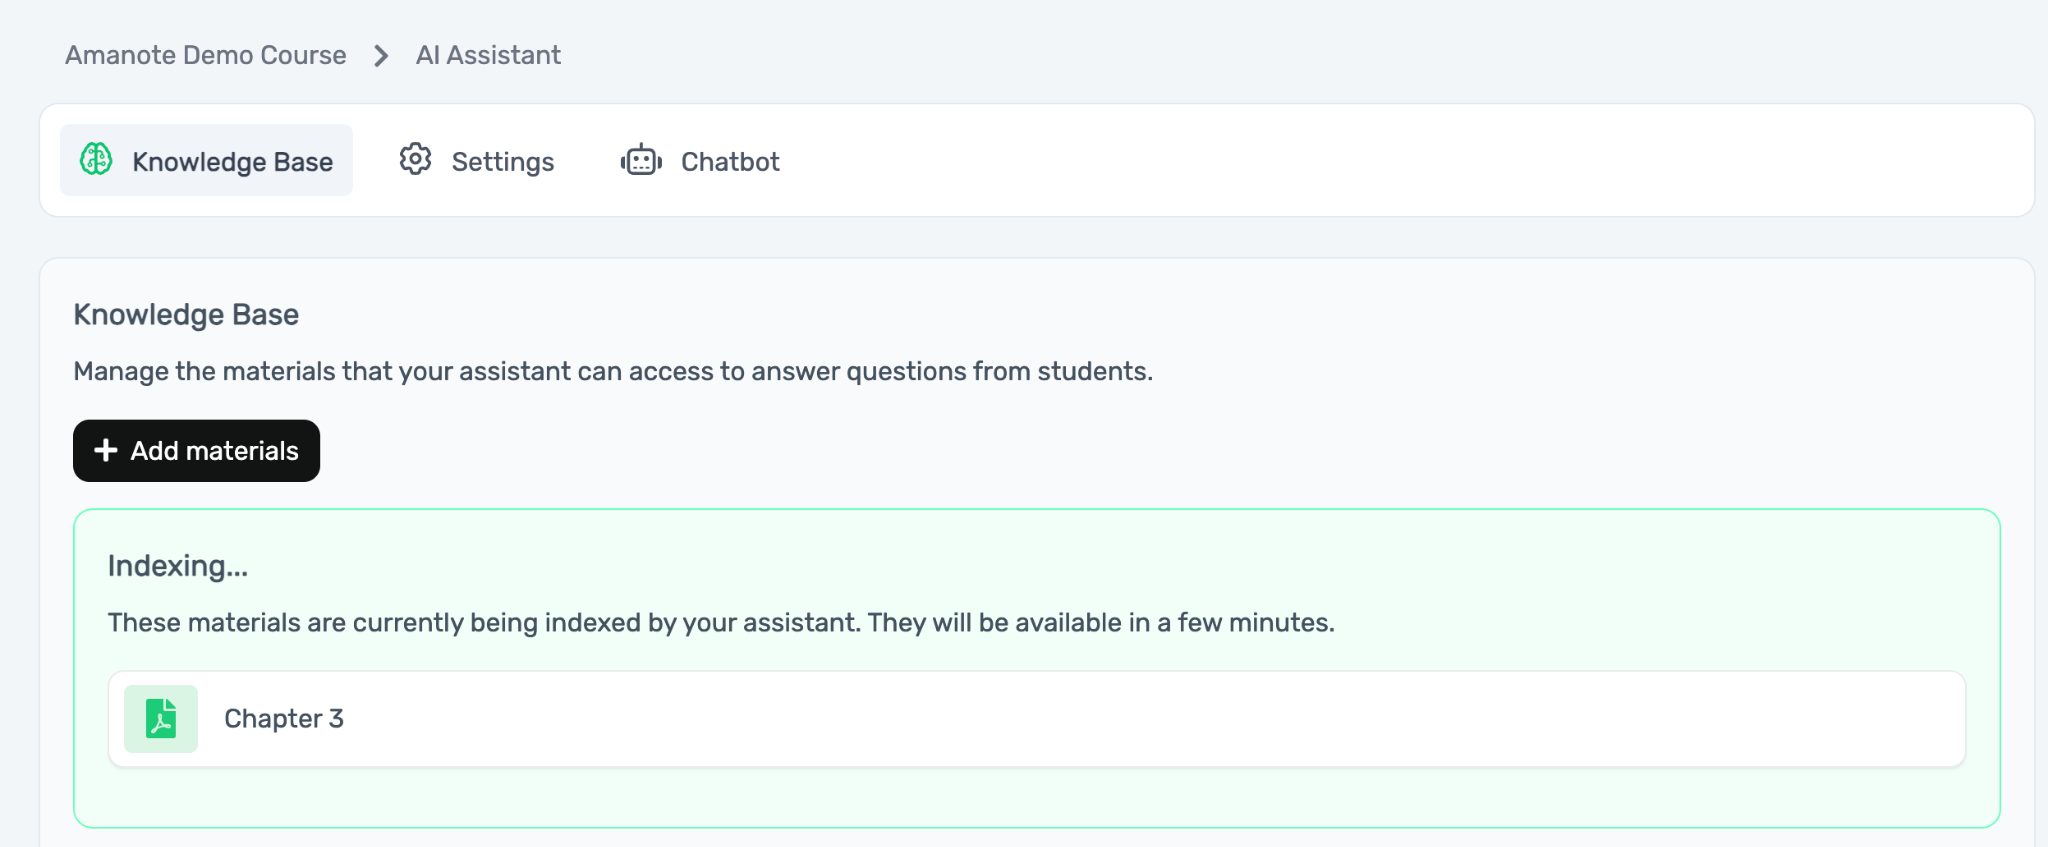Click the Indexing... heading
The height and width of the screenshot is (847, 2048).
coord(178,566)
